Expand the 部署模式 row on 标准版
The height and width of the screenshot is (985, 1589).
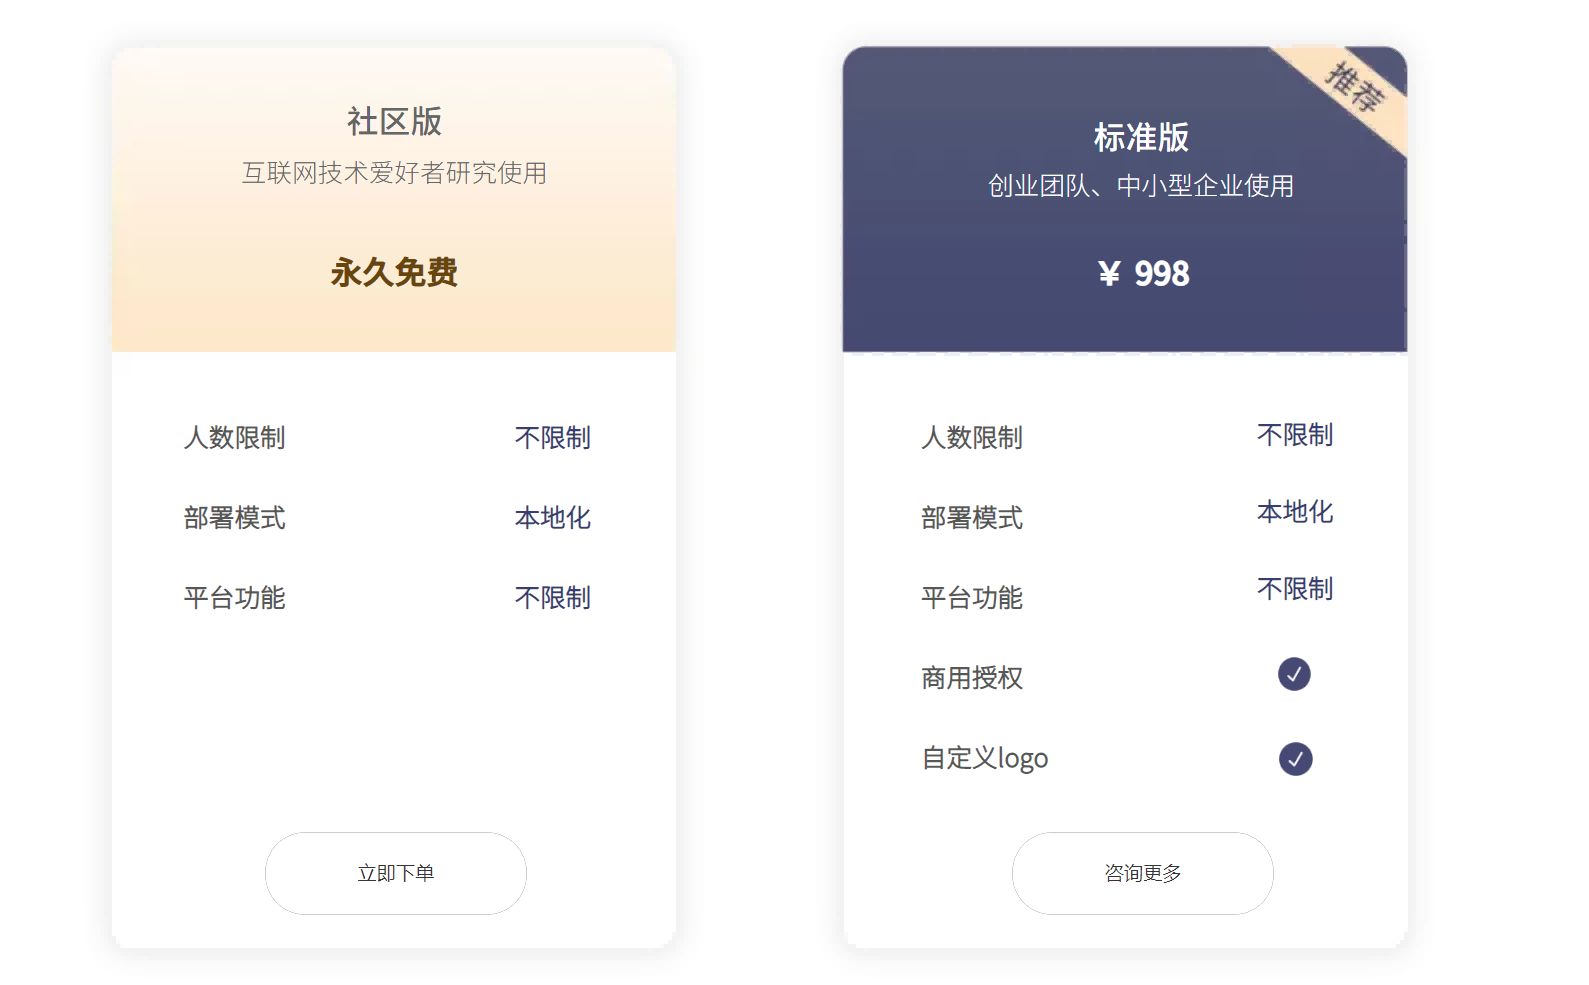tap(971, 518)
